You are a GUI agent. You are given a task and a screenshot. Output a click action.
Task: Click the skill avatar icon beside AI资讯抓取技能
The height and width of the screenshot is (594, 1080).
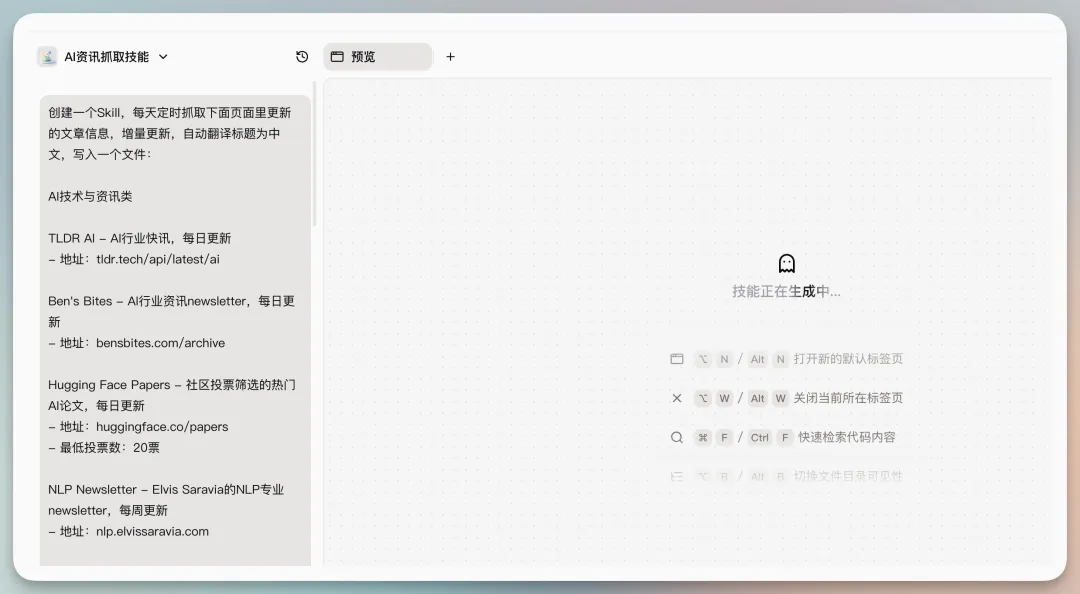coord(47,57)
